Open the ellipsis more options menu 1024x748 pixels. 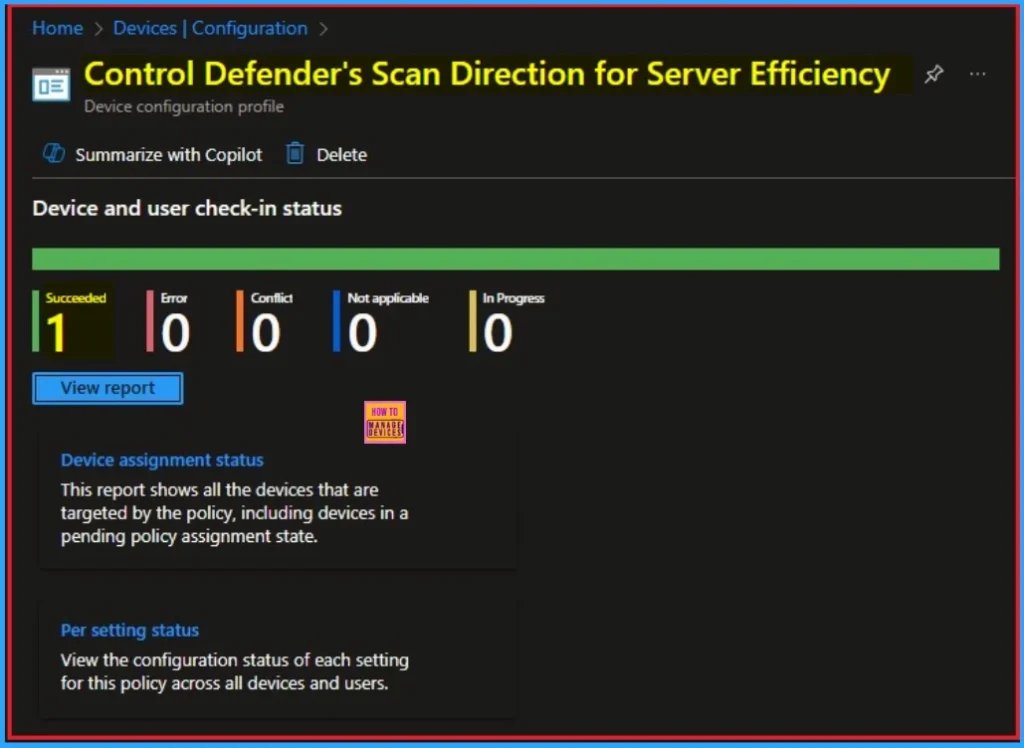(977, 73)
